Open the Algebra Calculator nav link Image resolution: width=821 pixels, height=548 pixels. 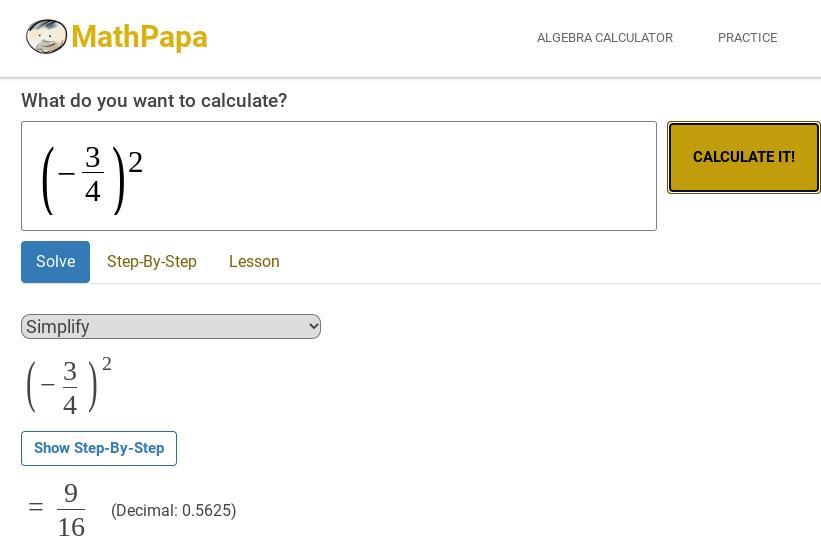[604, 38]
